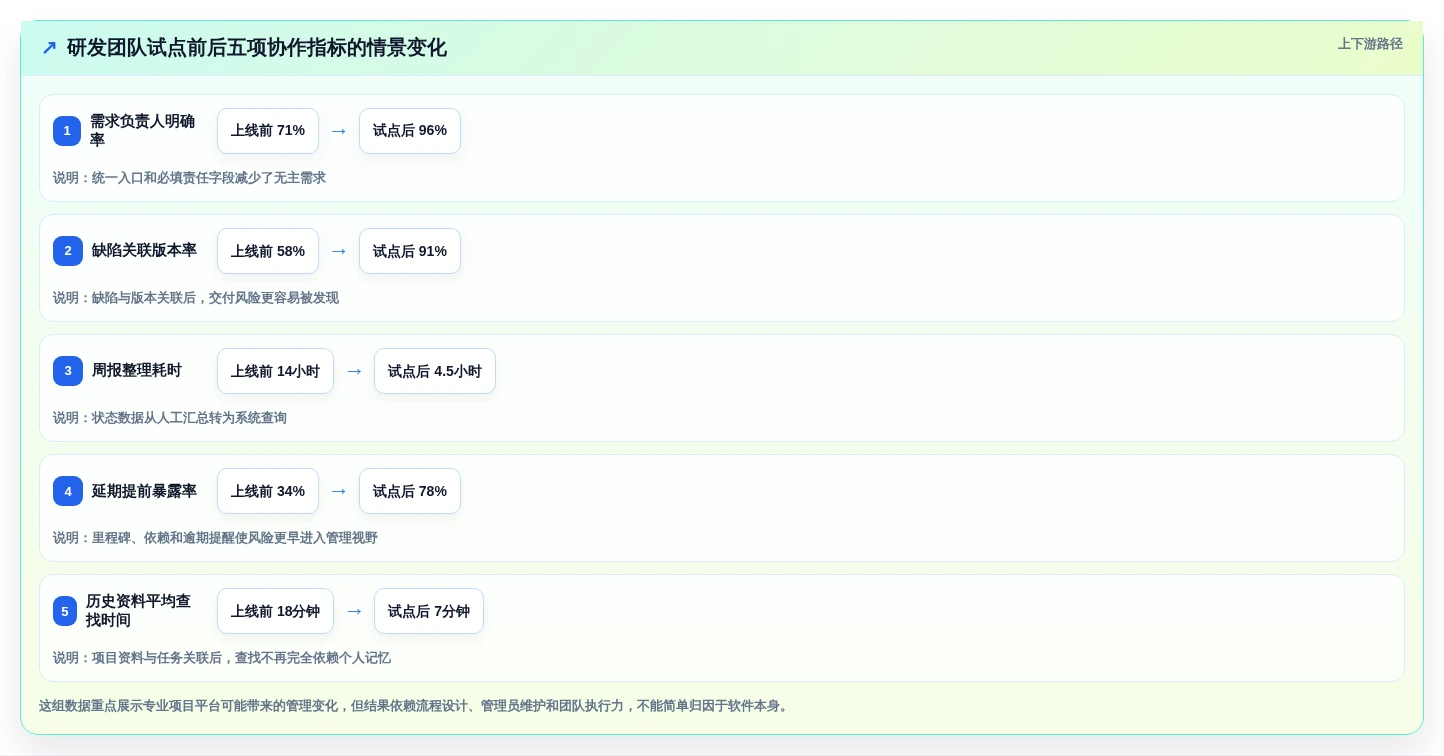Viewport: 1444px width, 756px height.
Task: Click the note 状态数据从人工汇总转为系统查询
Action: coord(170,418)
